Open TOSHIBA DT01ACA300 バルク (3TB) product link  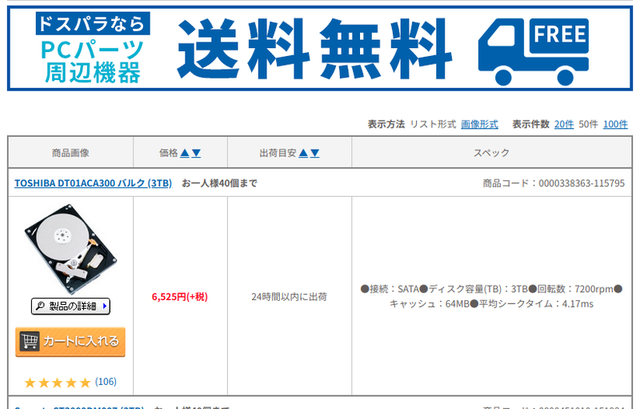pos(93,183)
